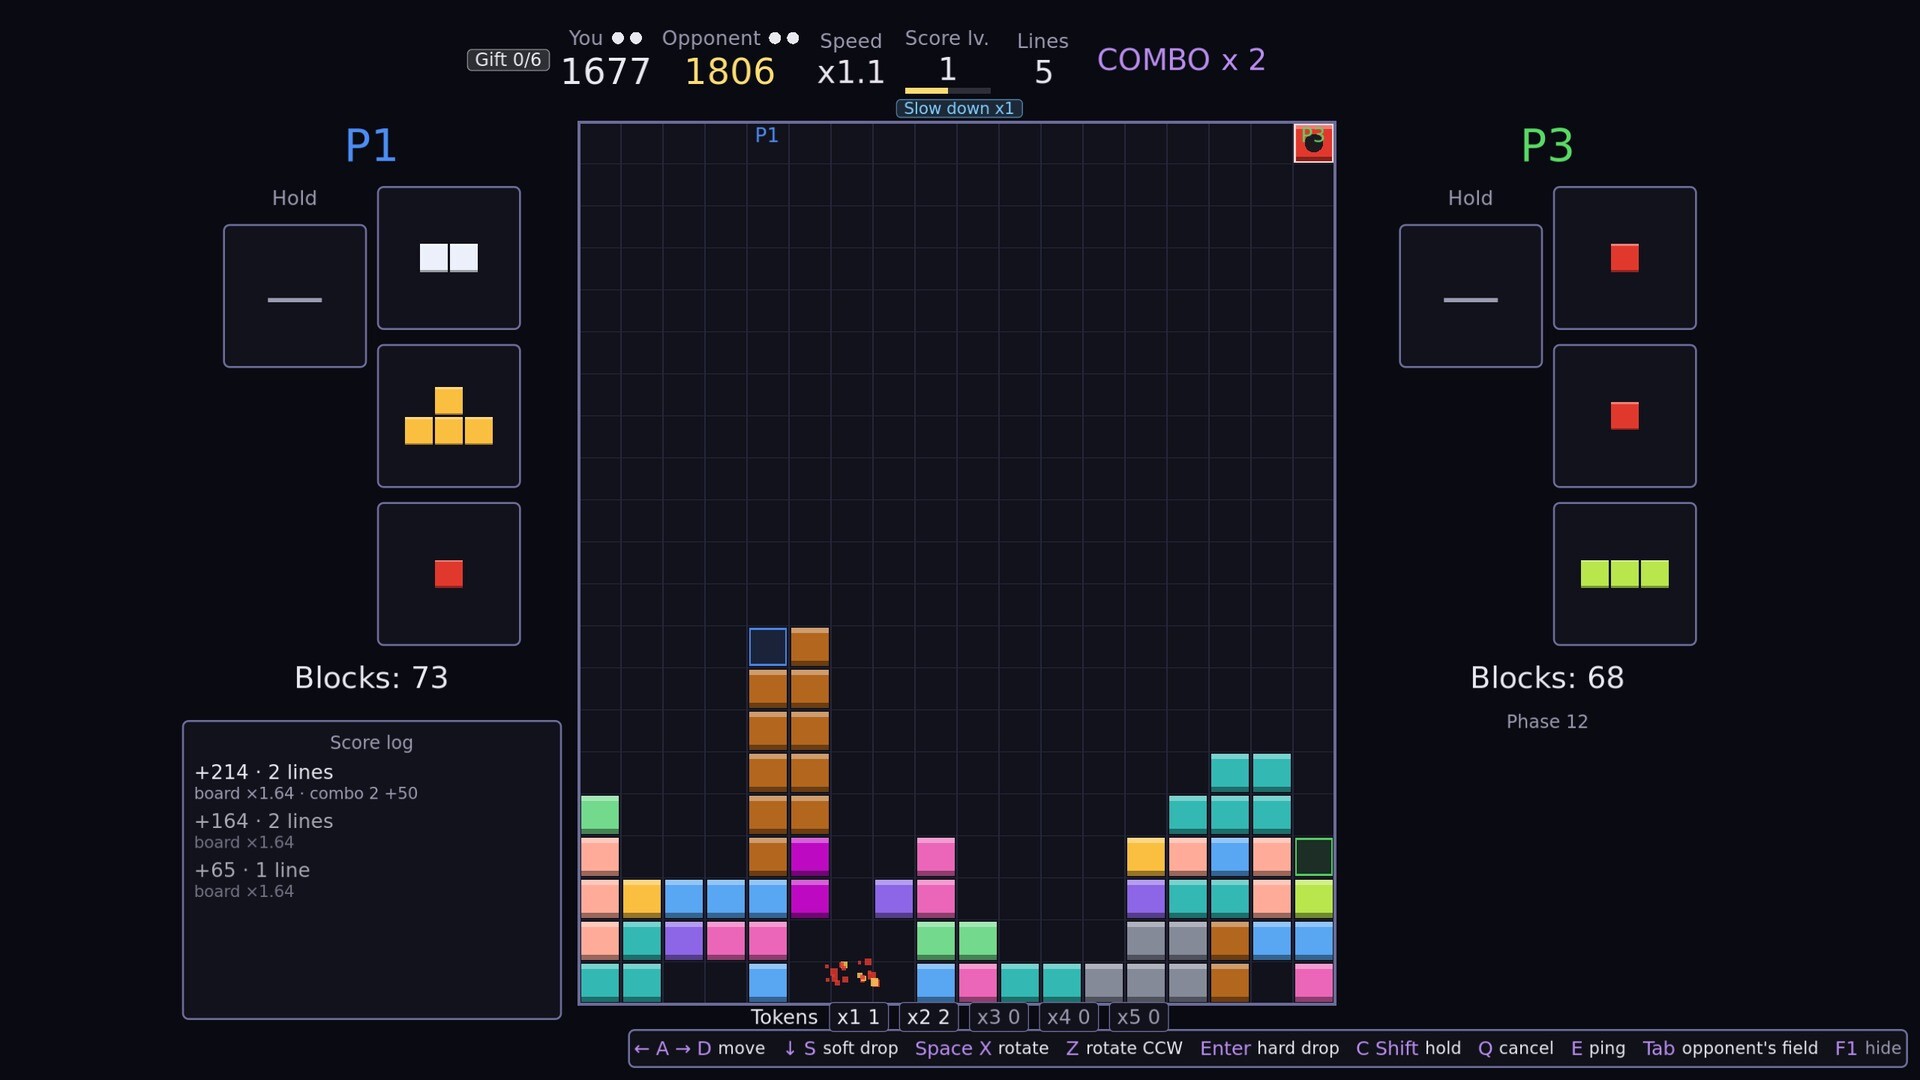Click your score 1677
Image resolution: width=1920 pixels, height=1080 pixels.
pos(605,72)
